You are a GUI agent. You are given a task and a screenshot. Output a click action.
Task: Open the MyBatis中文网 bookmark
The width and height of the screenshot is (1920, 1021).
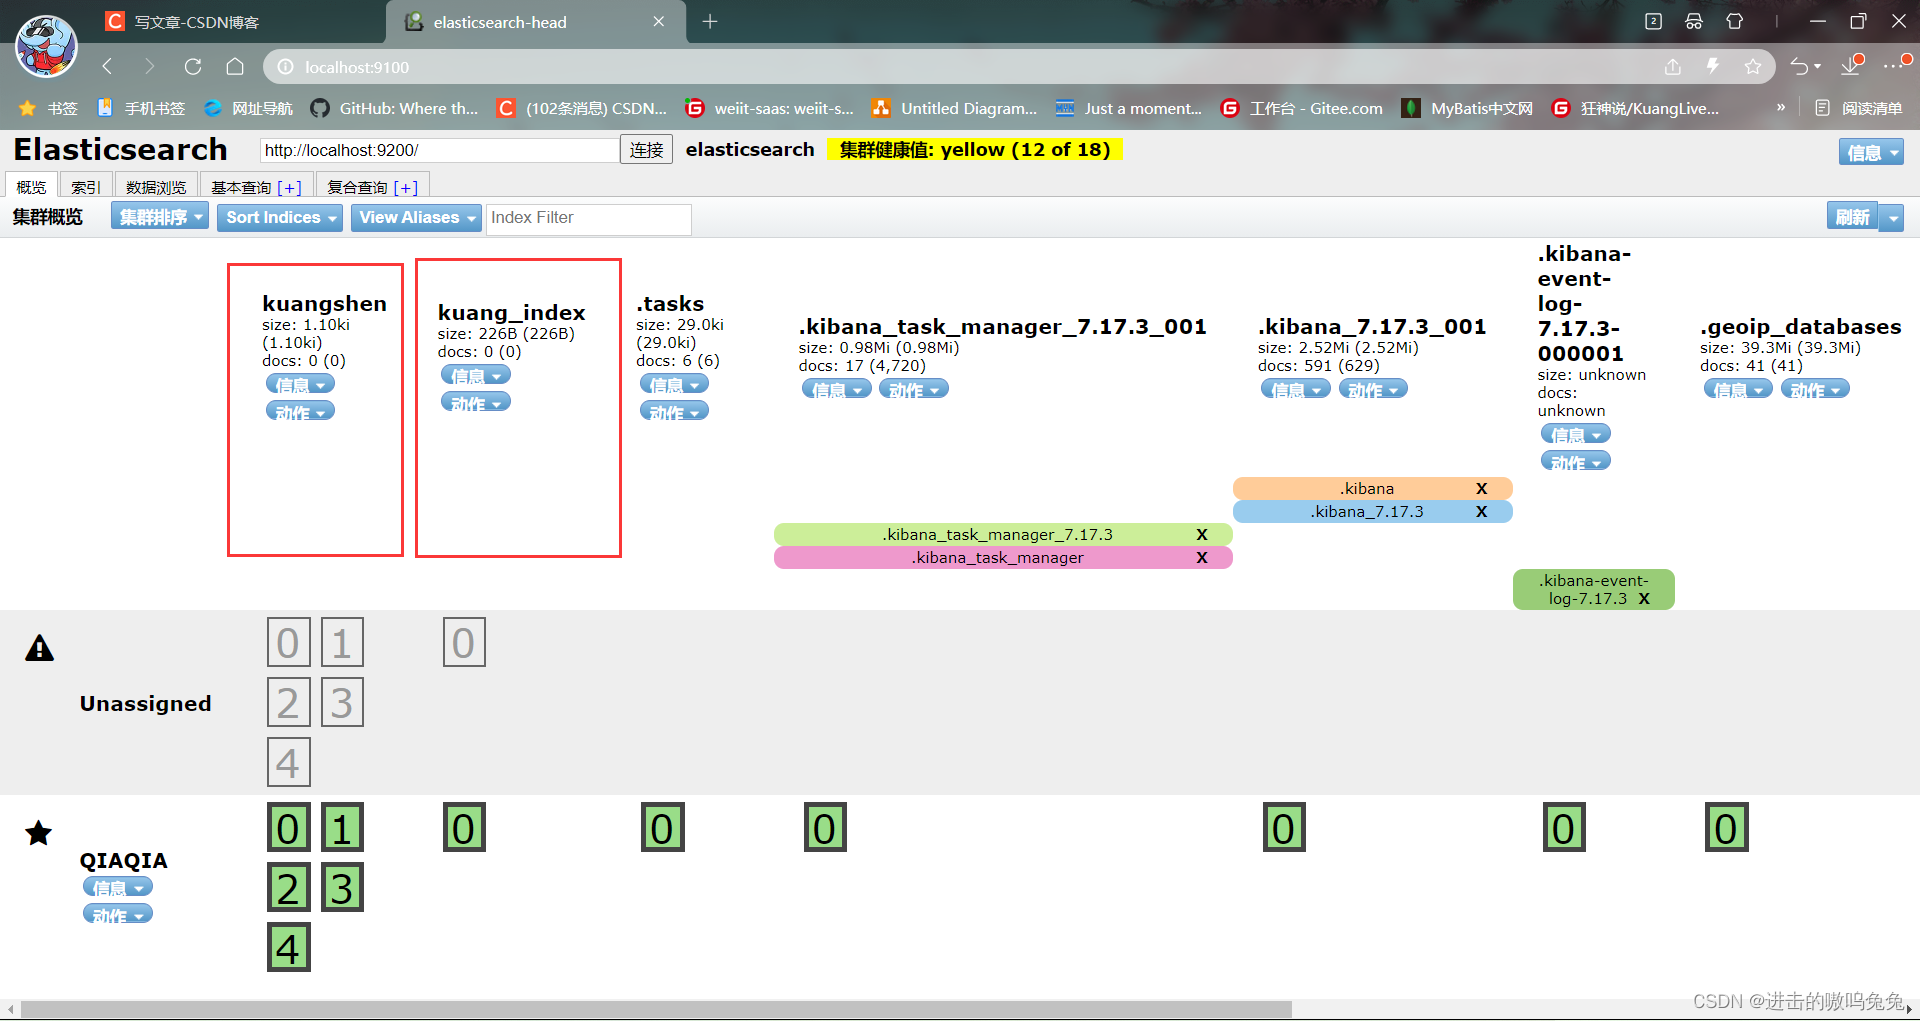click(x=1468, y=108)
